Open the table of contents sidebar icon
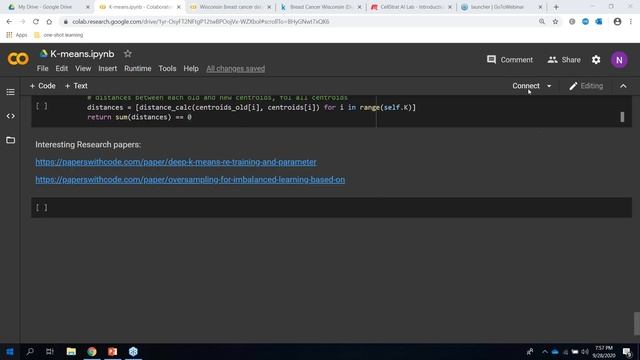This screenshot has height=360, width=640. tap(11, 92)
